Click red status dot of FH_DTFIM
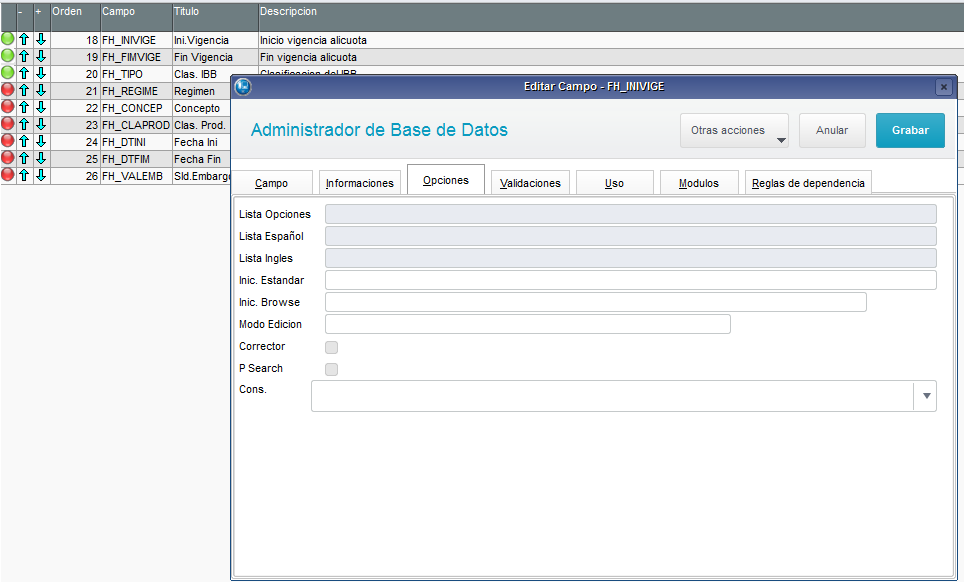The height and width of the screenshot is (582, 964). click(x=7, y=158)
